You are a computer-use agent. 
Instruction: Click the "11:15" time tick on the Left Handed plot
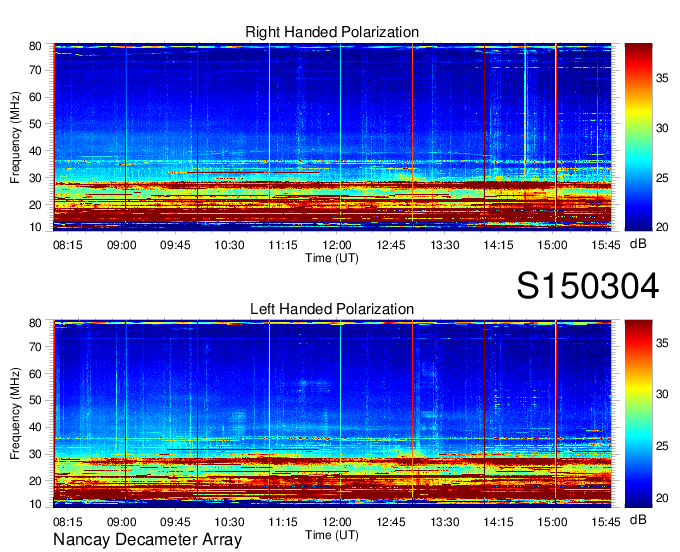pos(283,522)
